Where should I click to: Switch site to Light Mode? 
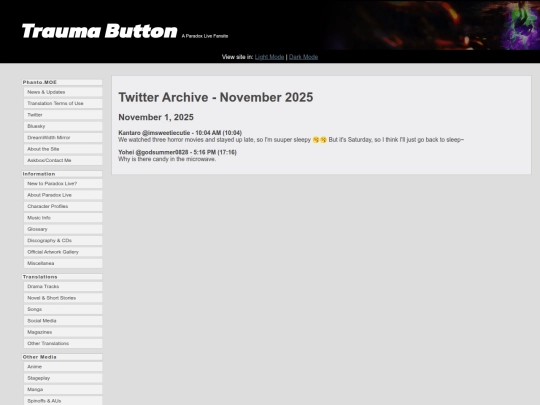269,57
